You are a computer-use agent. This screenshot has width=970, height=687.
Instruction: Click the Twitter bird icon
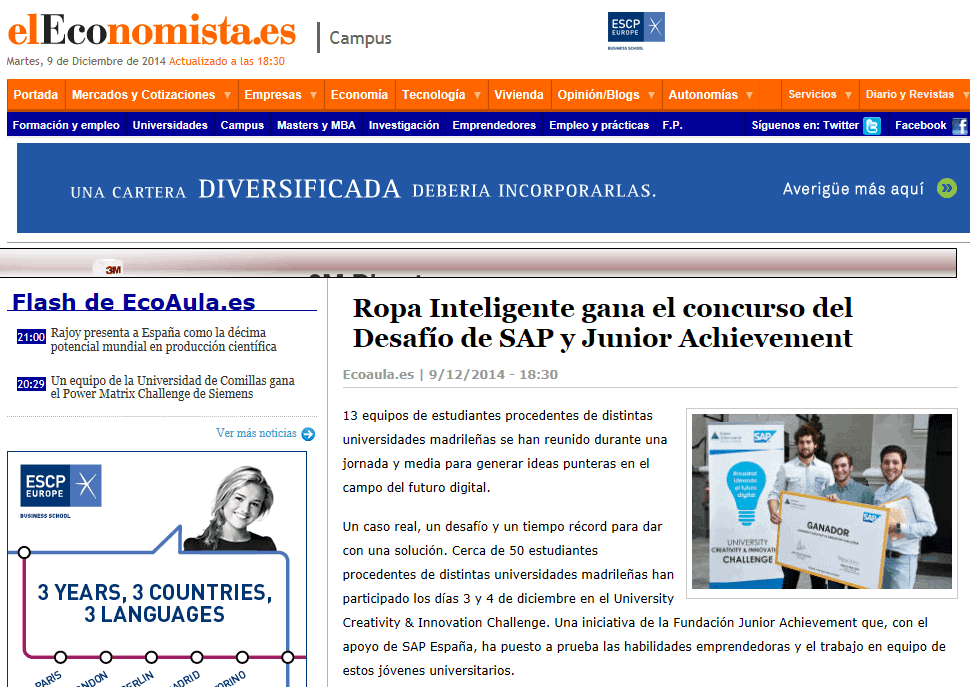pyautogui.click(x=872, y=126)
